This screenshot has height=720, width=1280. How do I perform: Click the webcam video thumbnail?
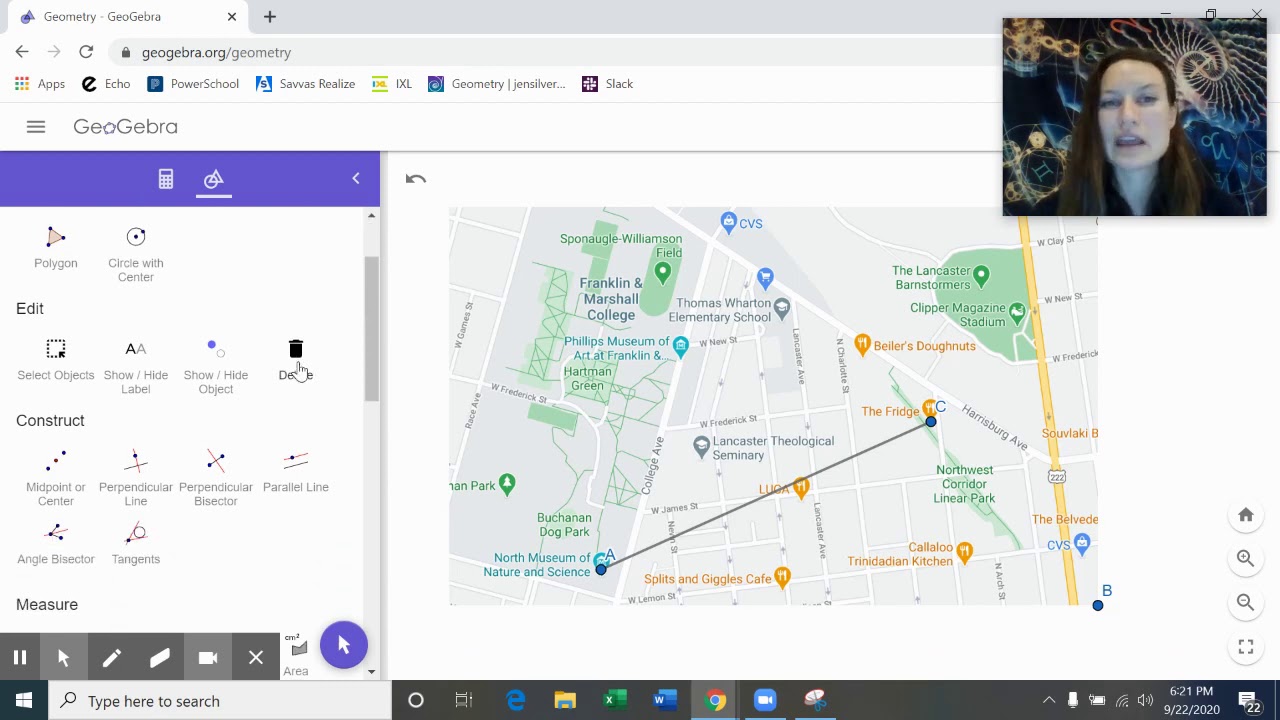coord(1135,117)
